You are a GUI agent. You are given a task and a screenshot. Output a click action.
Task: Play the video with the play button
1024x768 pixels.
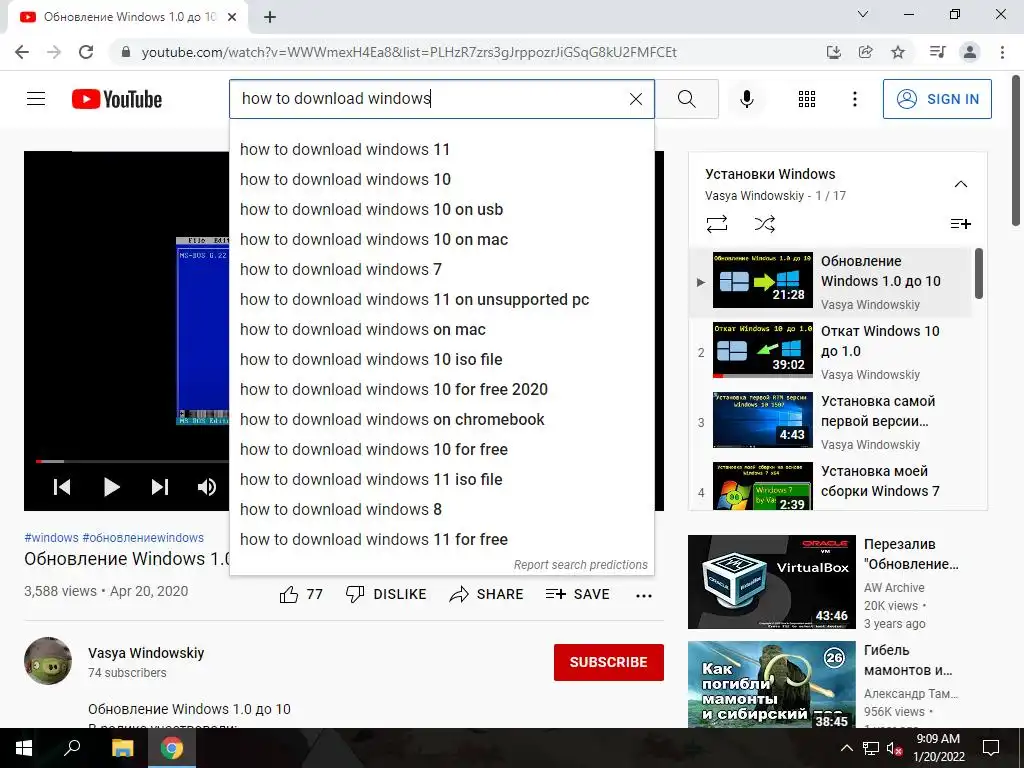(x=112, y=487)
